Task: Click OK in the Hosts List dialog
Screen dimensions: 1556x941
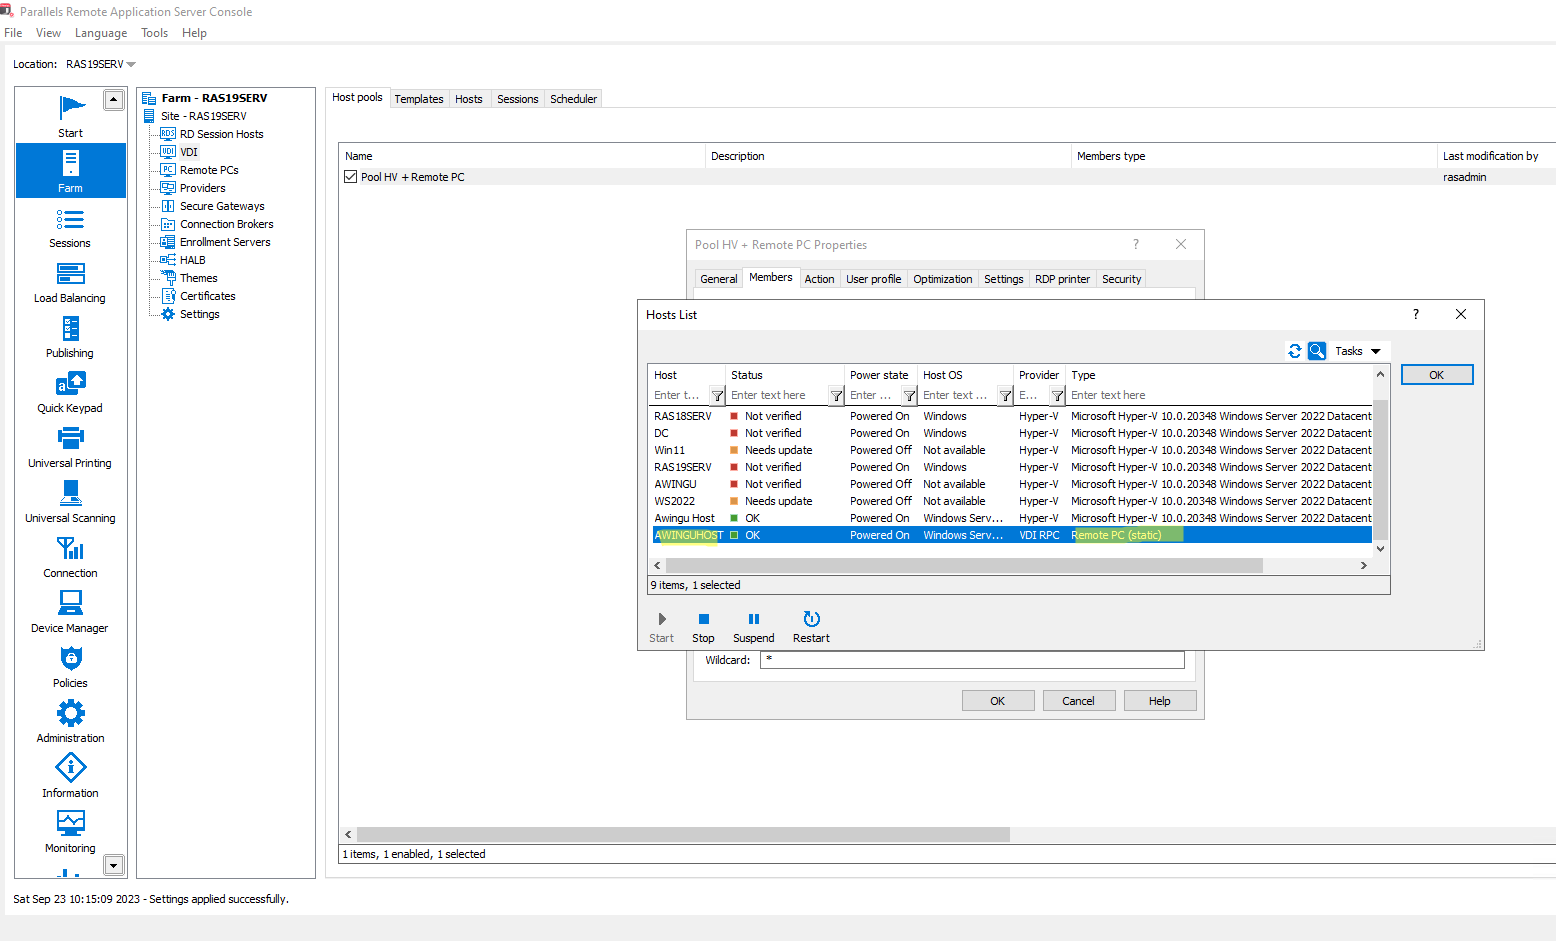Action: coord(1437,375)
